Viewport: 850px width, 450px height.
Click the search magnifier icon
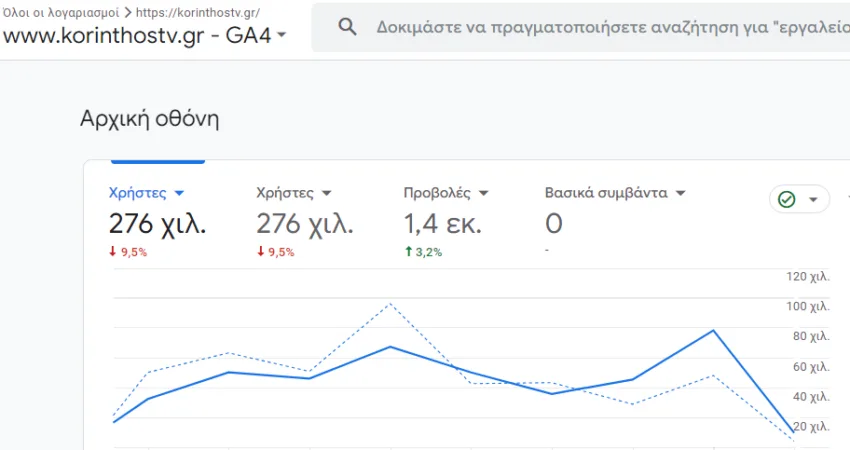click(x=347, y=27)
